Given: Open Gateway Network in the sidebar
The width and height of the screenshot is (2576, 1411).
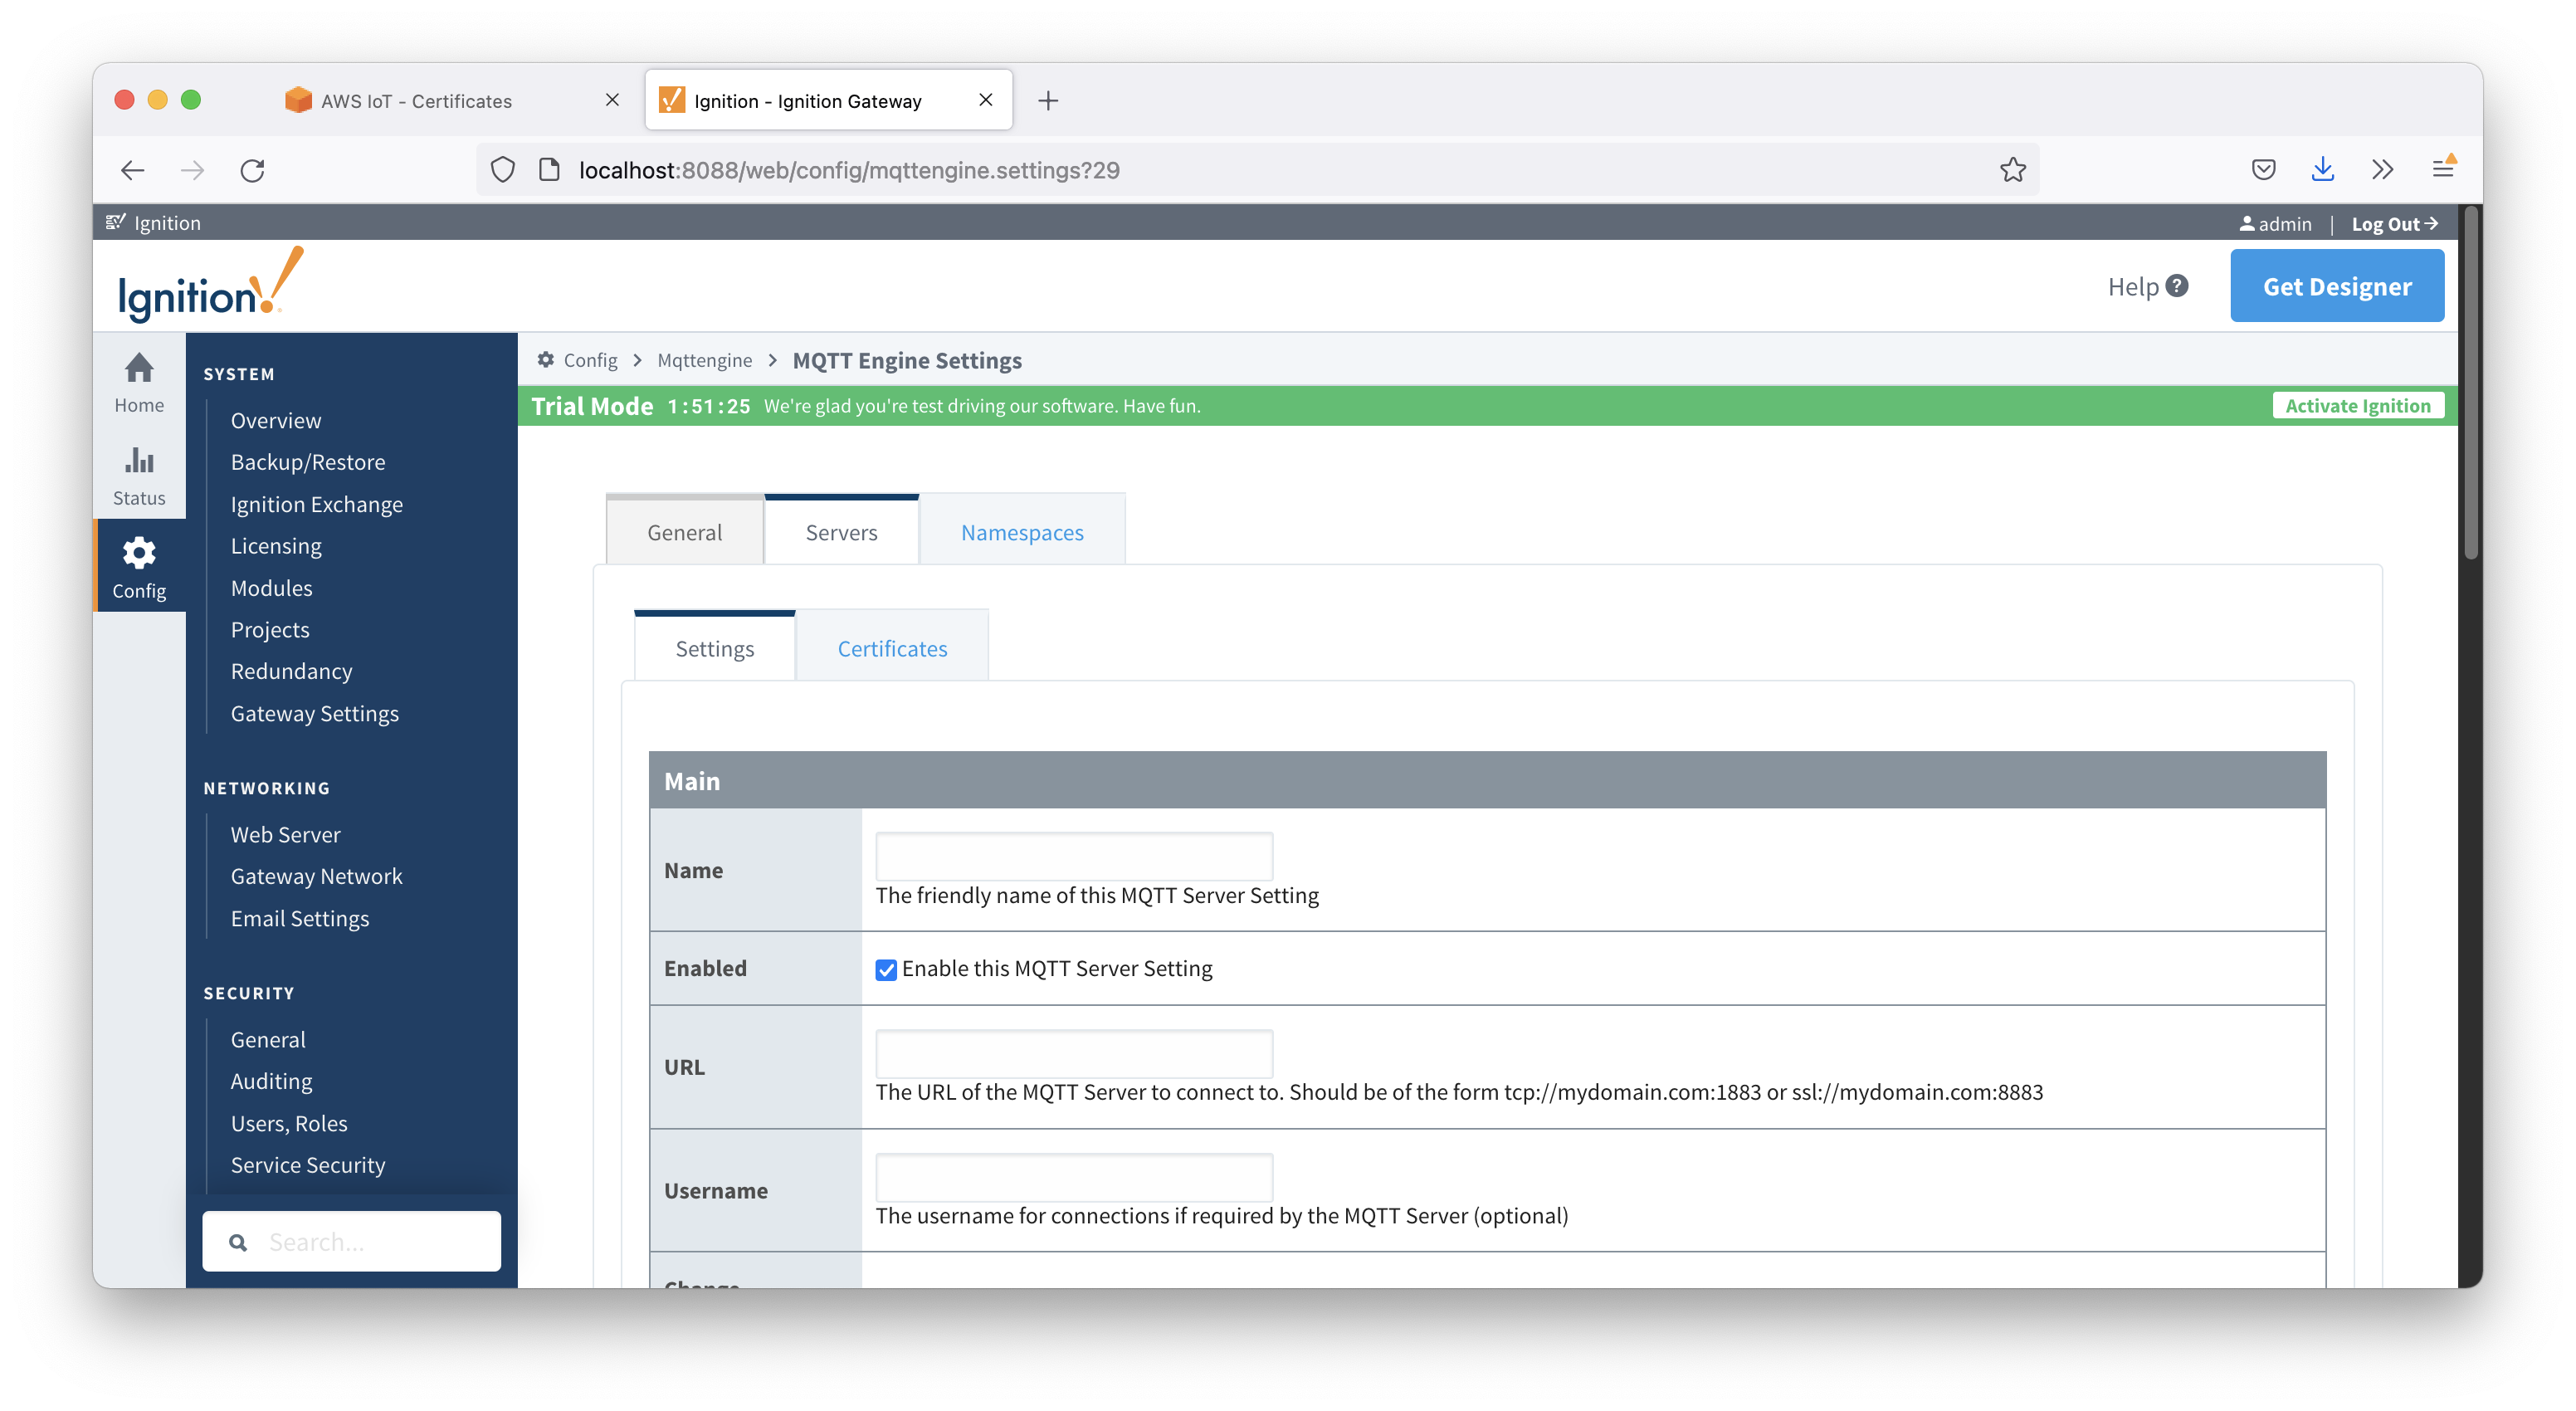Looking at the screenshot, I should pyautogui.click(x=316, y=876).
